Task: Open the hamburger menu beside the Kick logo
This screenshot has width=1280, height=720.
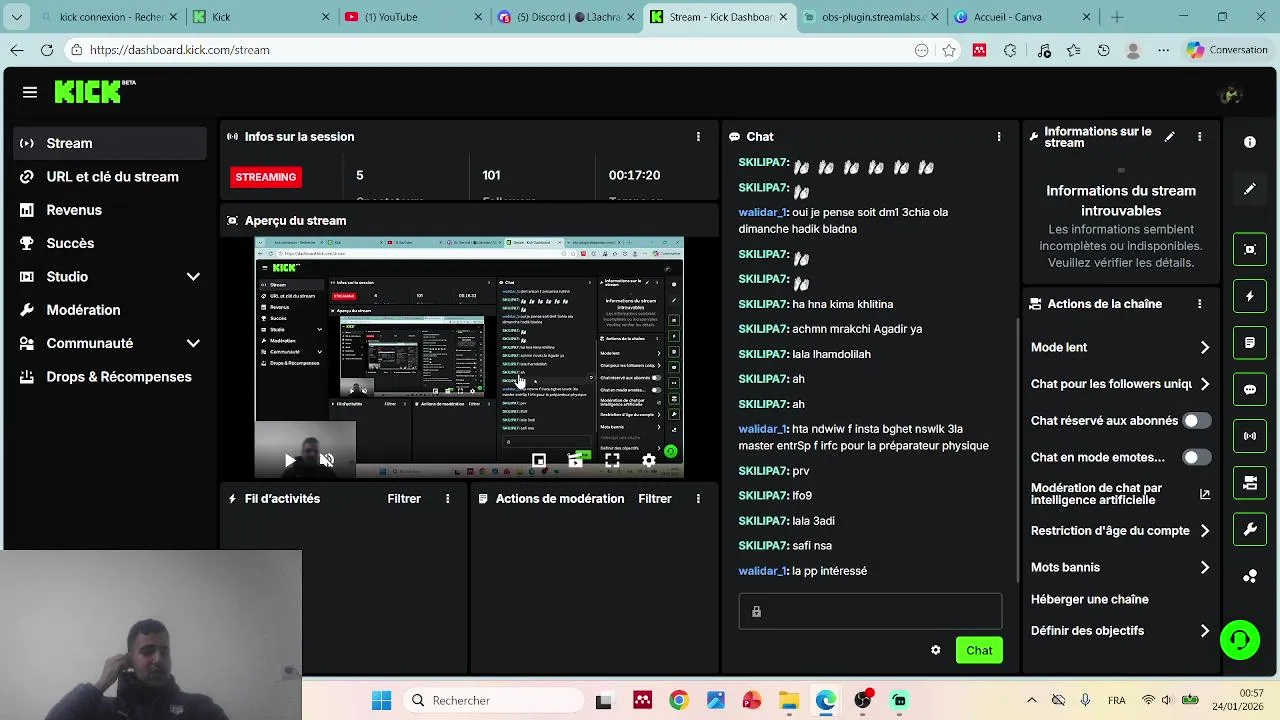Action: pyautogui.click(x=30, y=92)
